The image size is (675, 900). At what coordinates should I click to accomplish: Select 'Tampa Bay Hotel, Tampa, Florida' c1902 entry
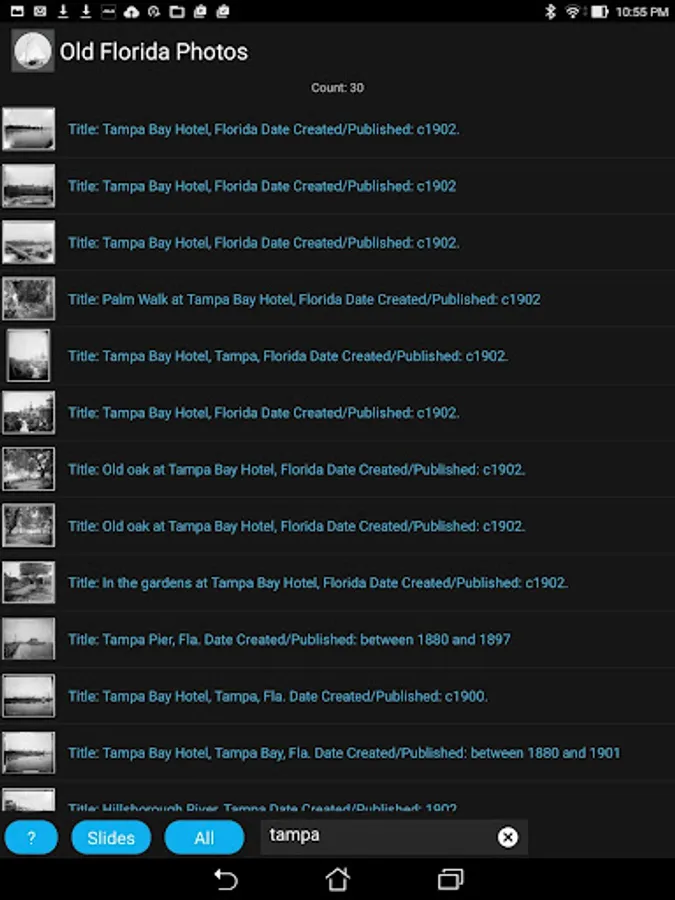[288, 356]
